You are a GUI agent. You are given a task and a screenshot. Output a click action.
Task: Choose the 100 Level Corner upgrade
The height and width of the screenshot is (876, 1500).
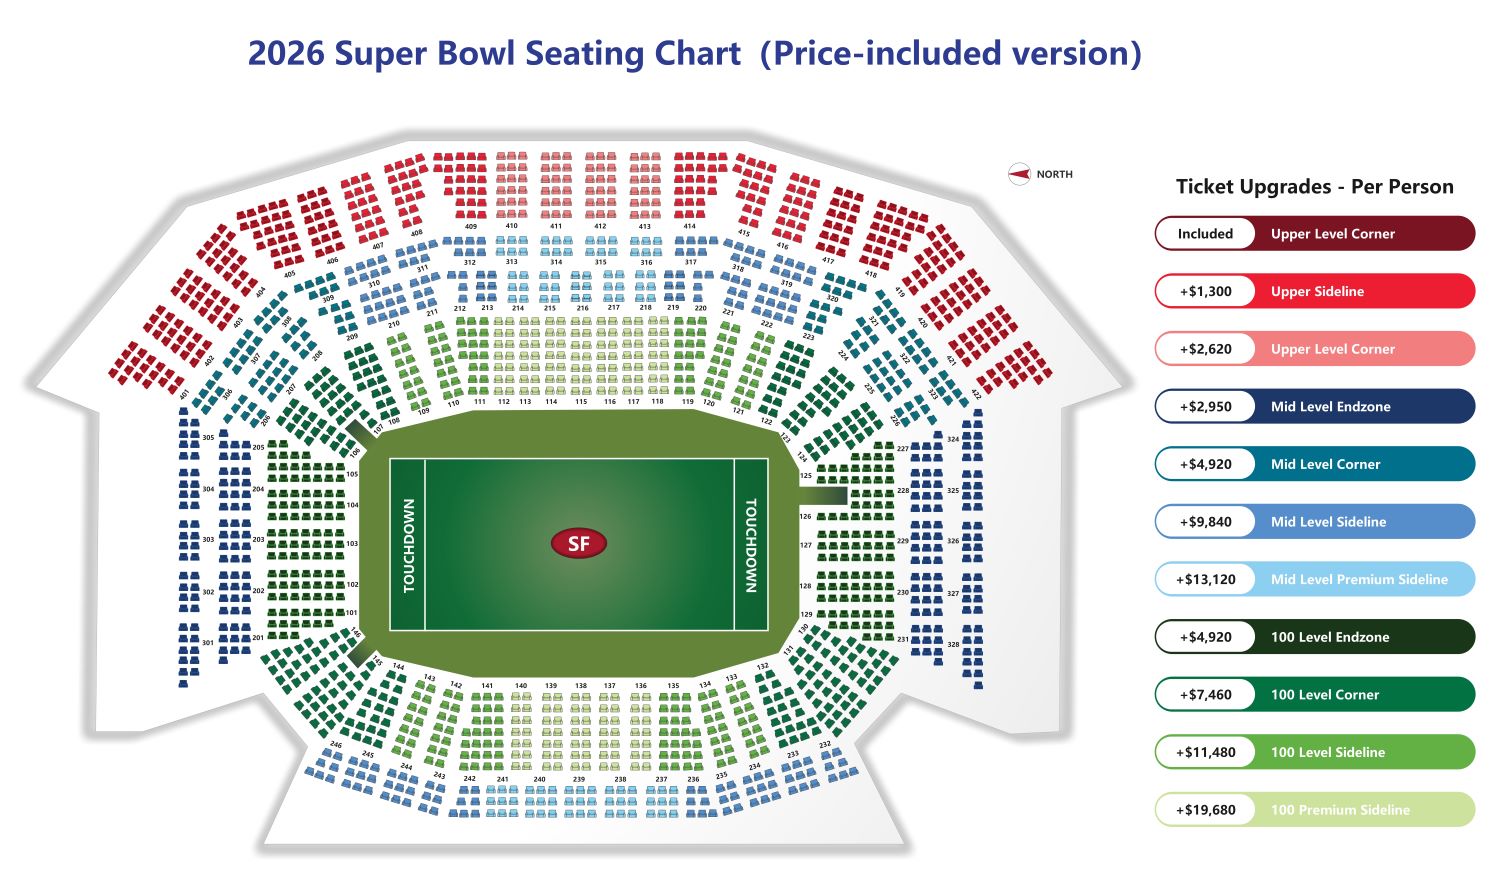point(1314,695)
